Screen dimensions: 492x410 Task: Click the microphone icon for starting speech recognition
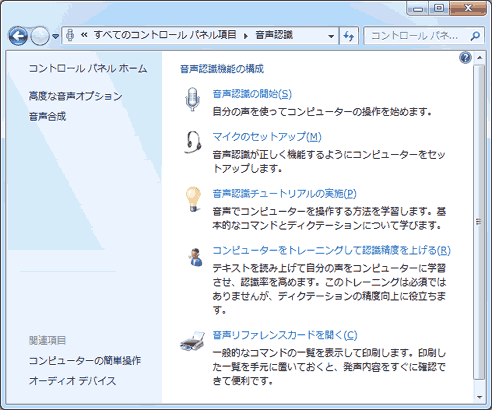pos(192,99)
